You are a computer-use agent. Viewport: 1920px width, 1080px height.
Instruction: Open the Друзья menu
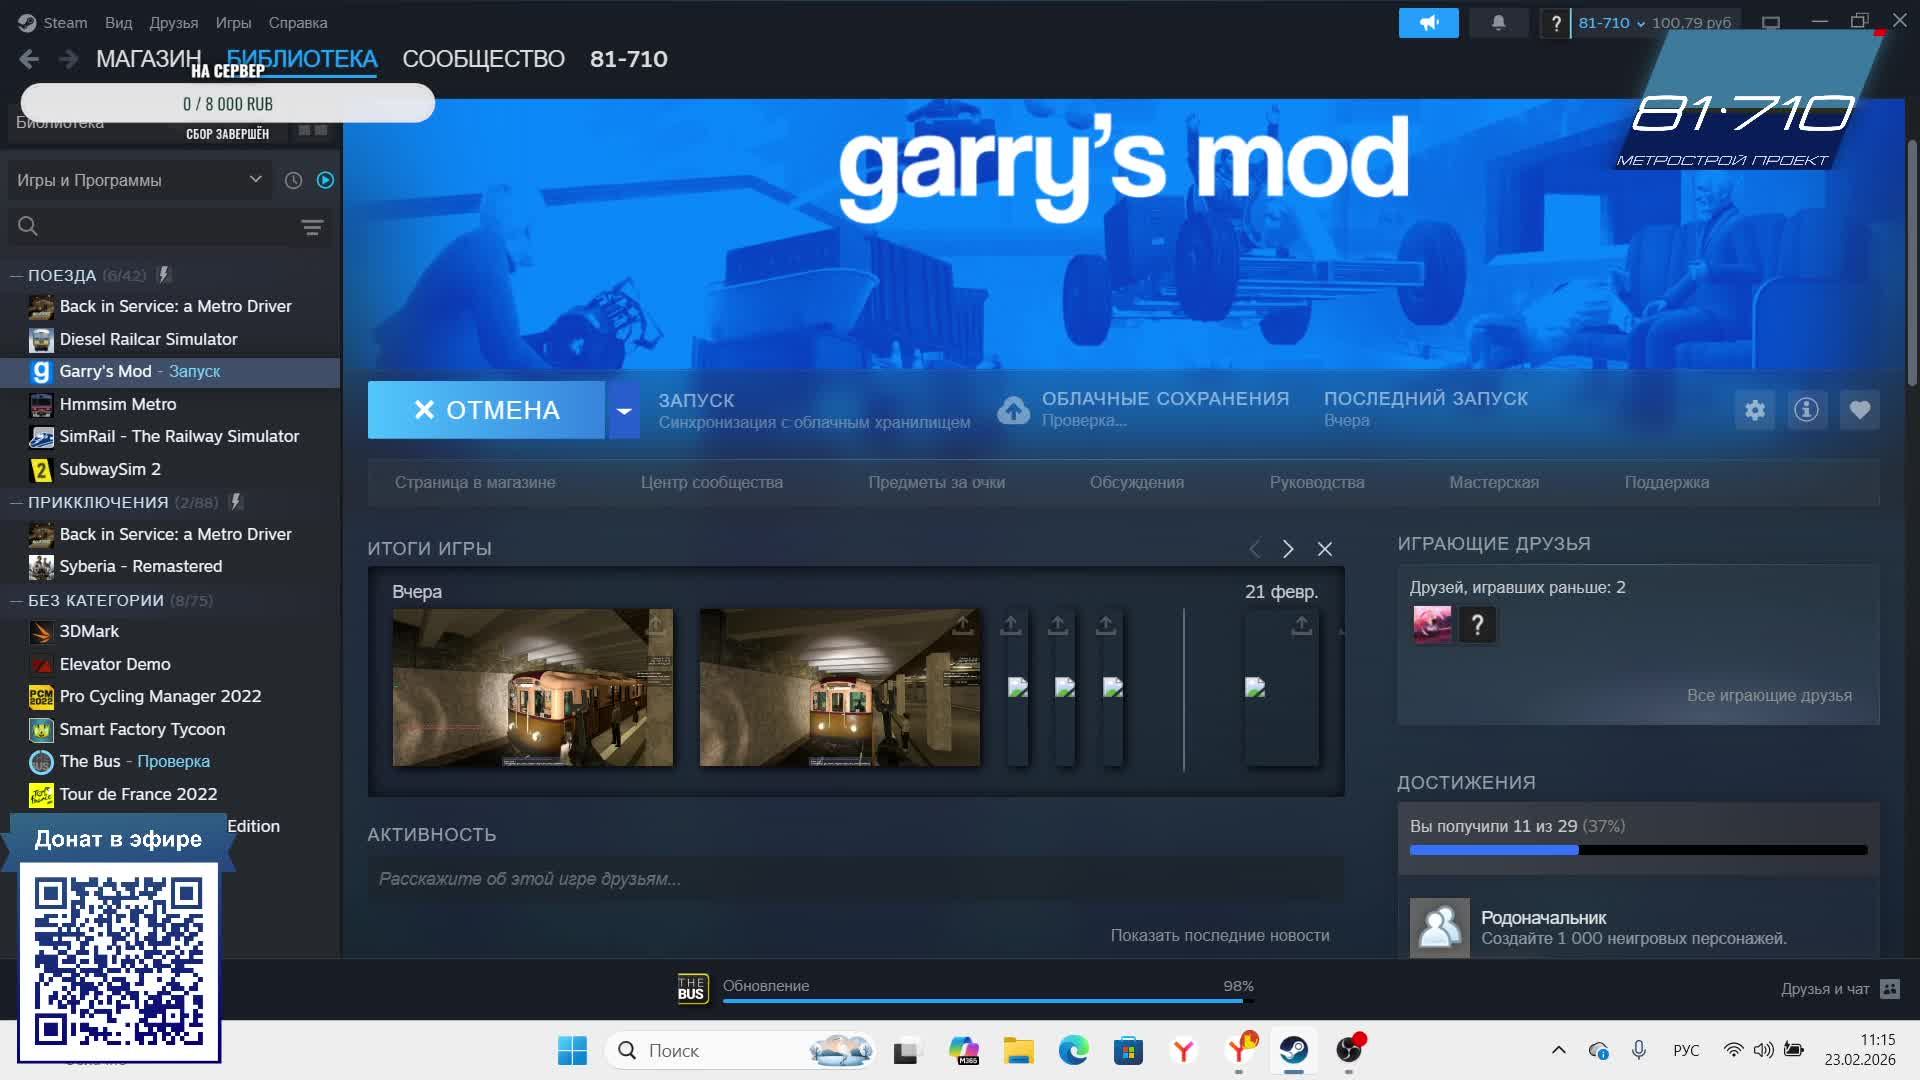[173, 22]
